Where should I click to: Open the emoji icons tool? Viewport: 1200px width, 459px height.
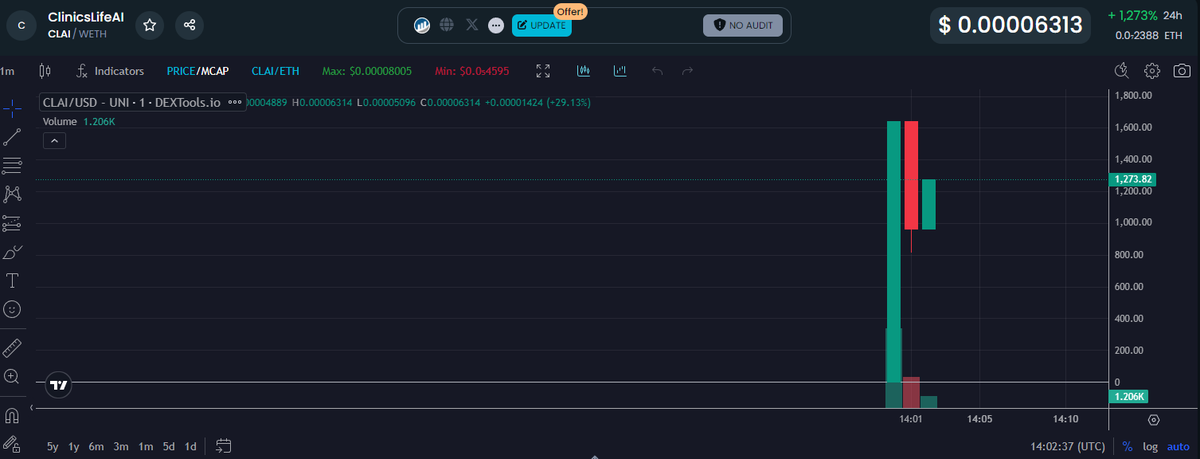[x=12, y=310]
